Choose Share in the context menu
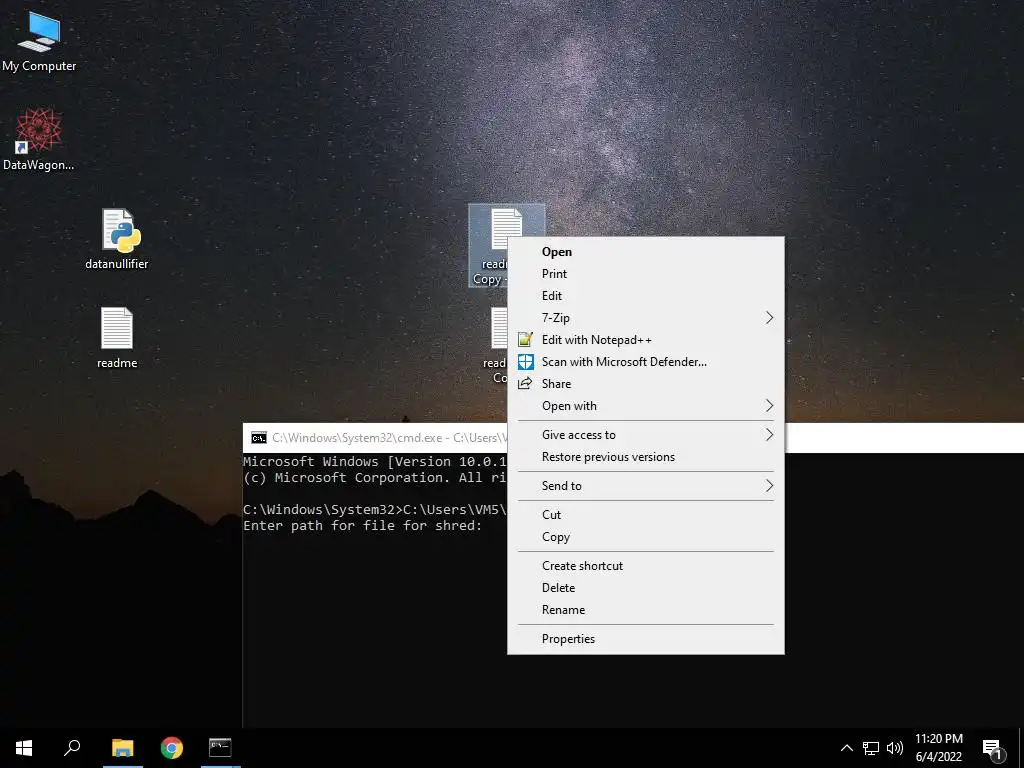The image size is (1024, 768). (646, 384)
